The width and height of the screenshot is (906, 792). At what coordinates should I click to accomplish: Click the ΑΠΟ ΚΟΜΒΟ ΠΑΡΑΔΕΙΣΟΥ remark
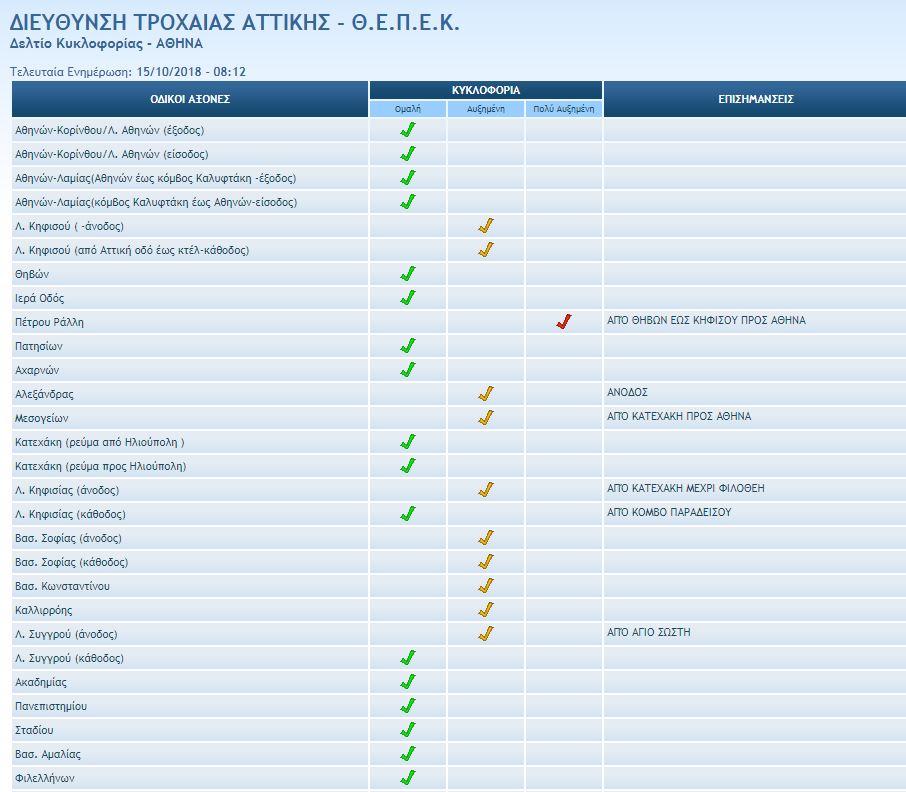(669, 513)
